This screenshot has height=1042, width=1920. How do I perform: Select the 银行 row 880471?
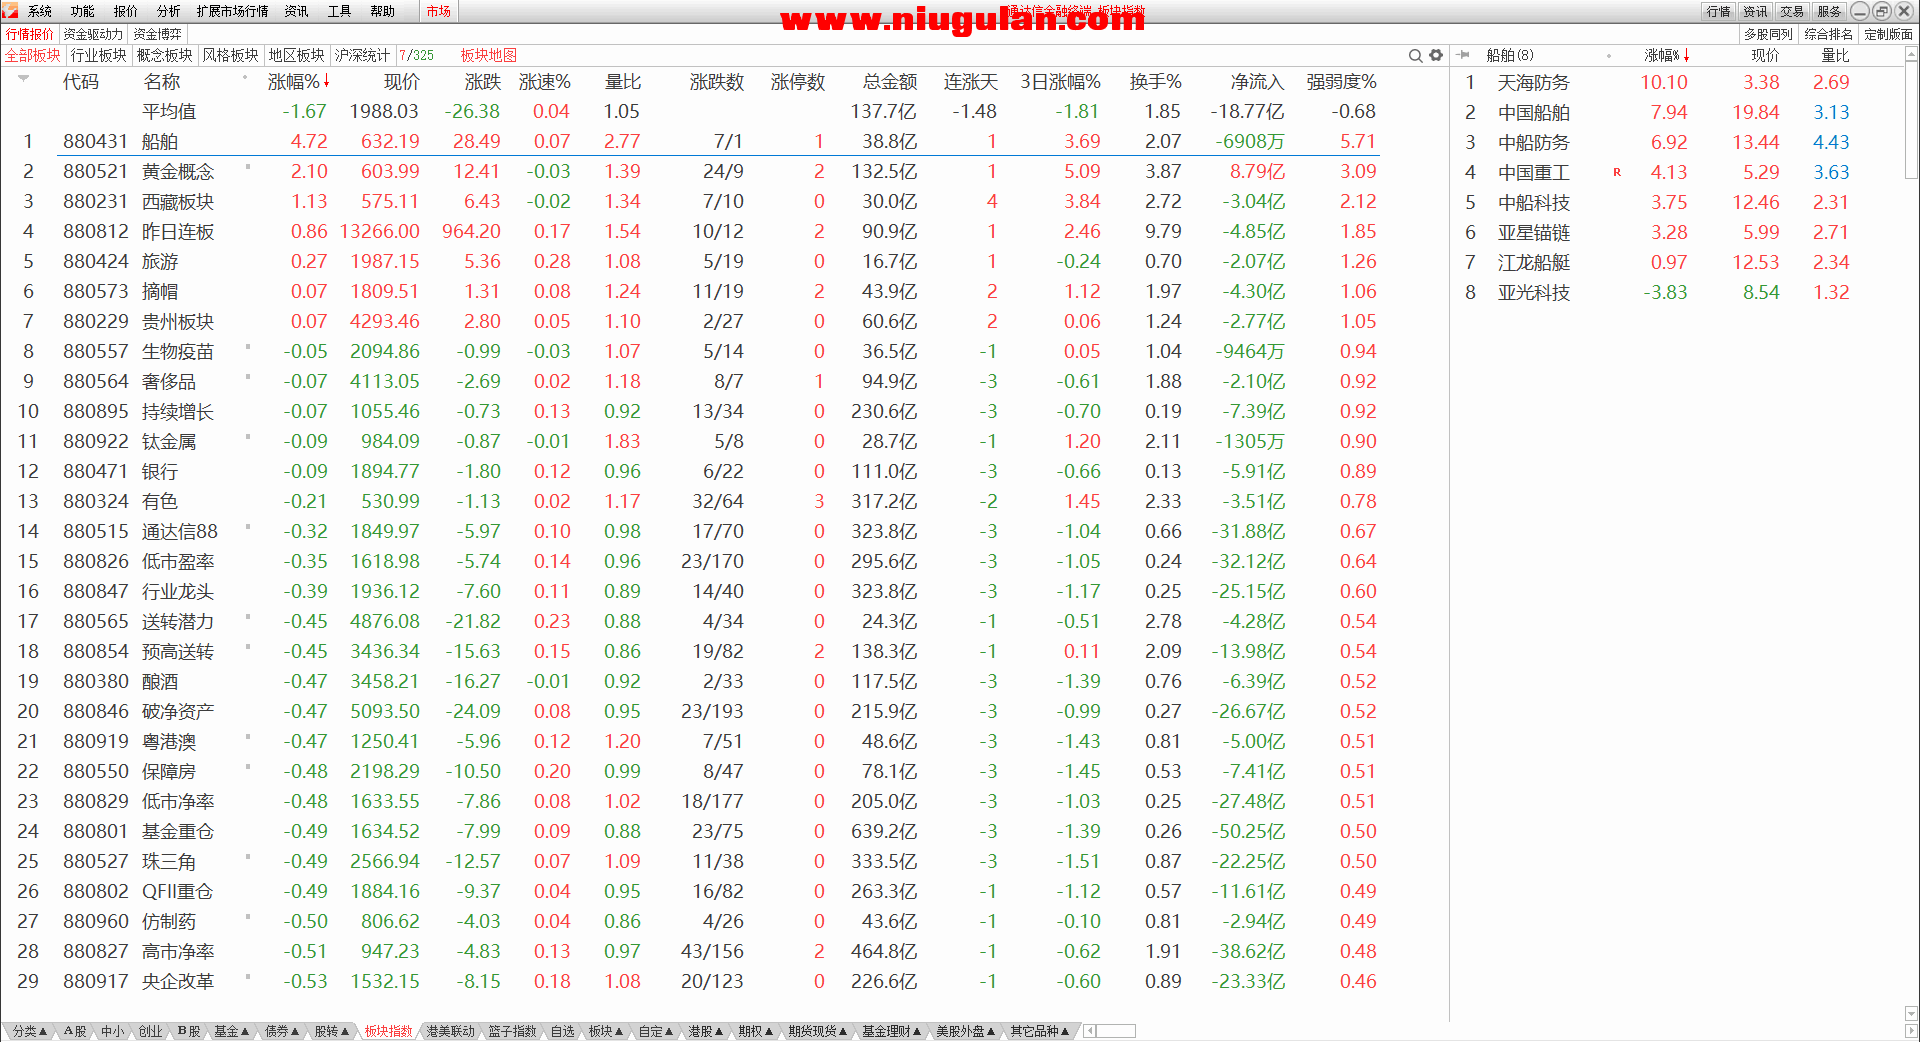[x=699, y=471]
